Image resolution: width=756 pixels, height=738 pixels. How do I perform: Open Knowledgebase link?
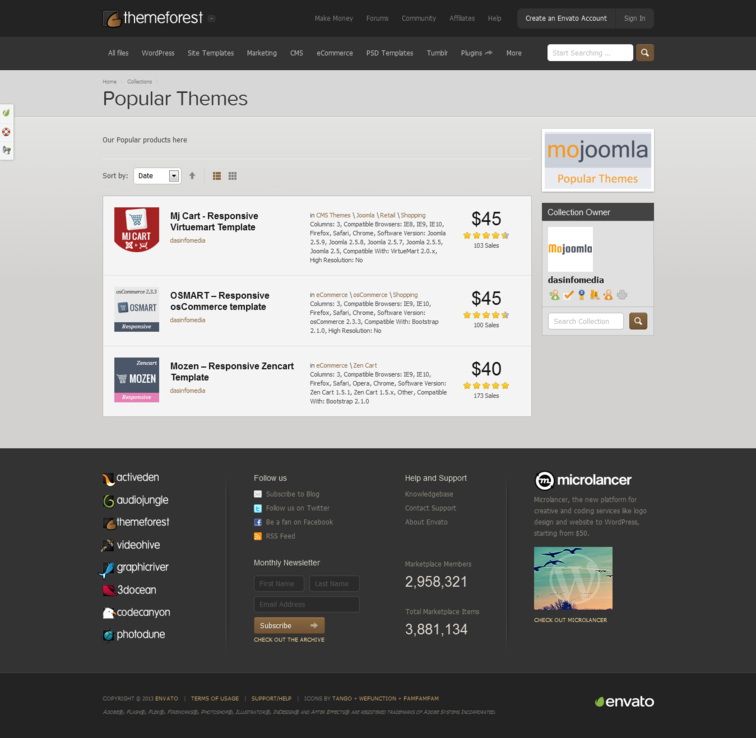[x=429, y=494]
